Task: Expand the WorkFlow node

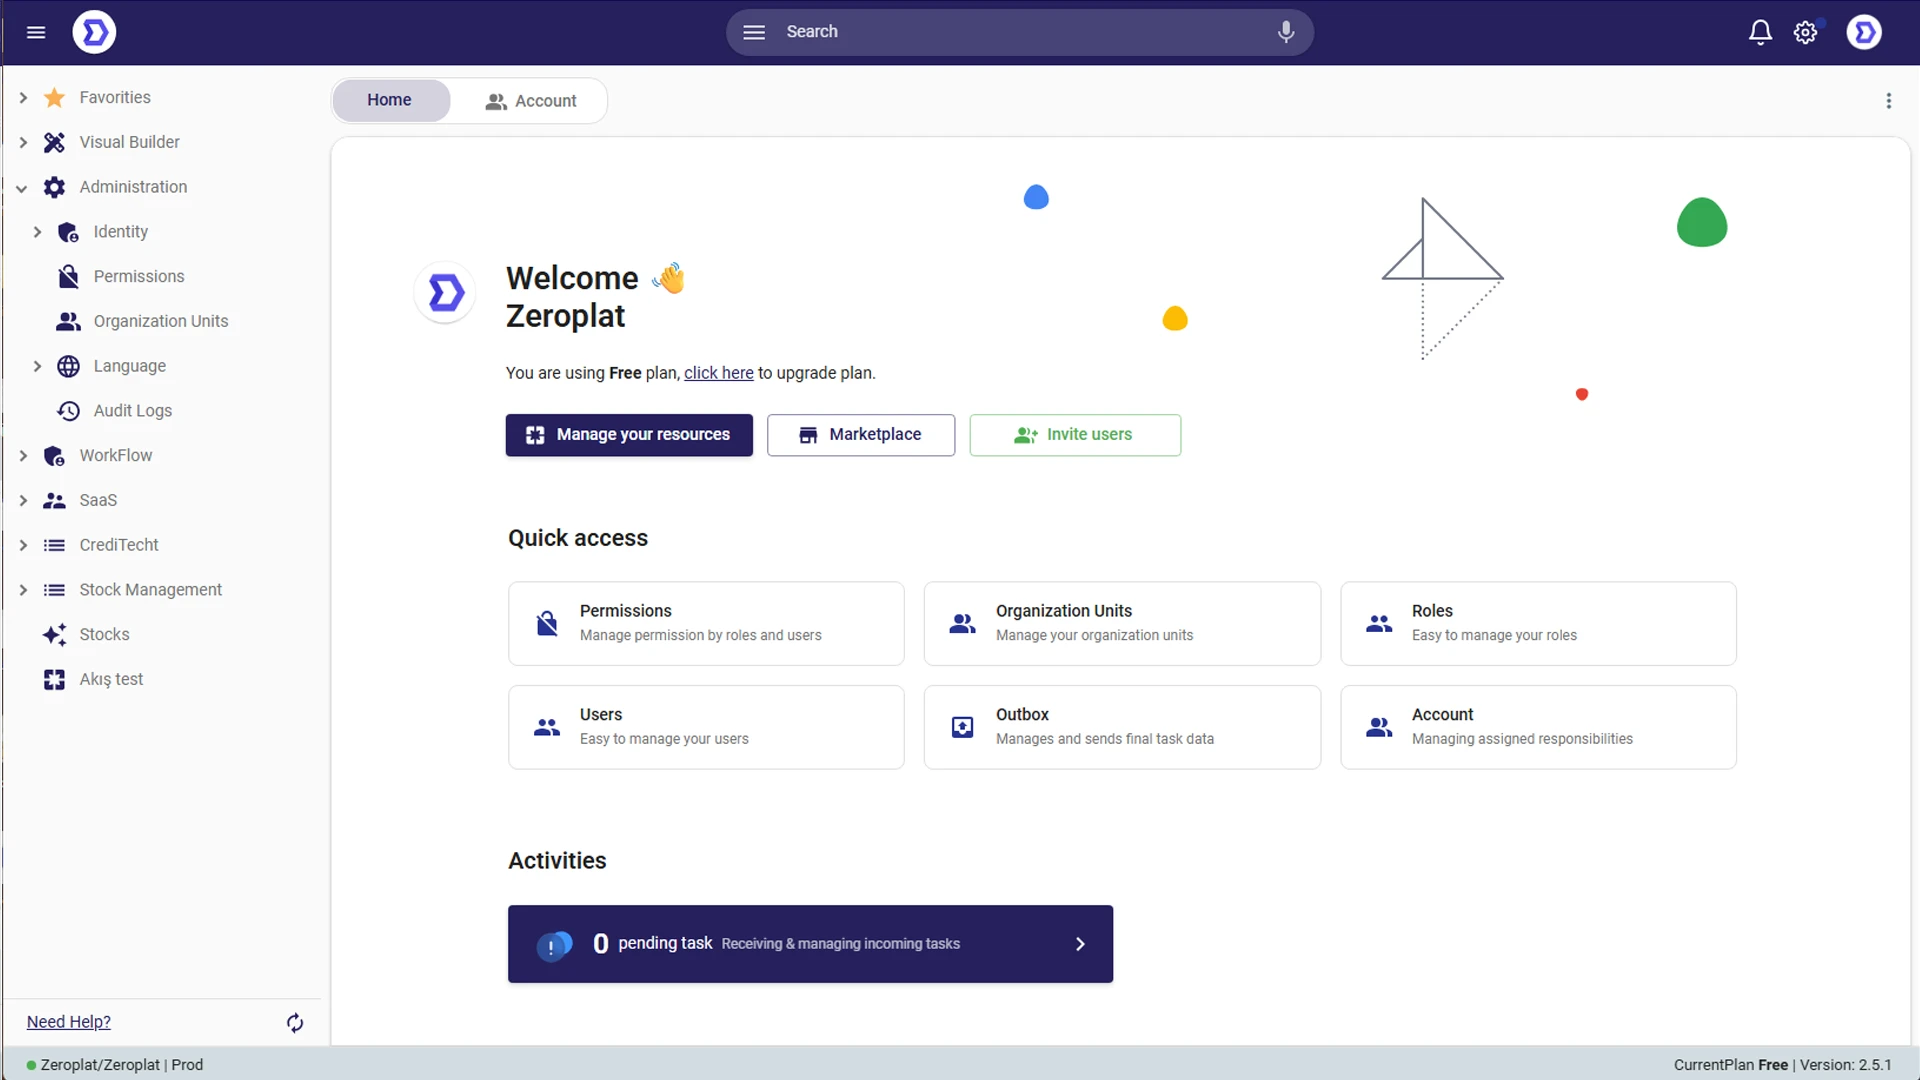Action: (x=23, y=456)
